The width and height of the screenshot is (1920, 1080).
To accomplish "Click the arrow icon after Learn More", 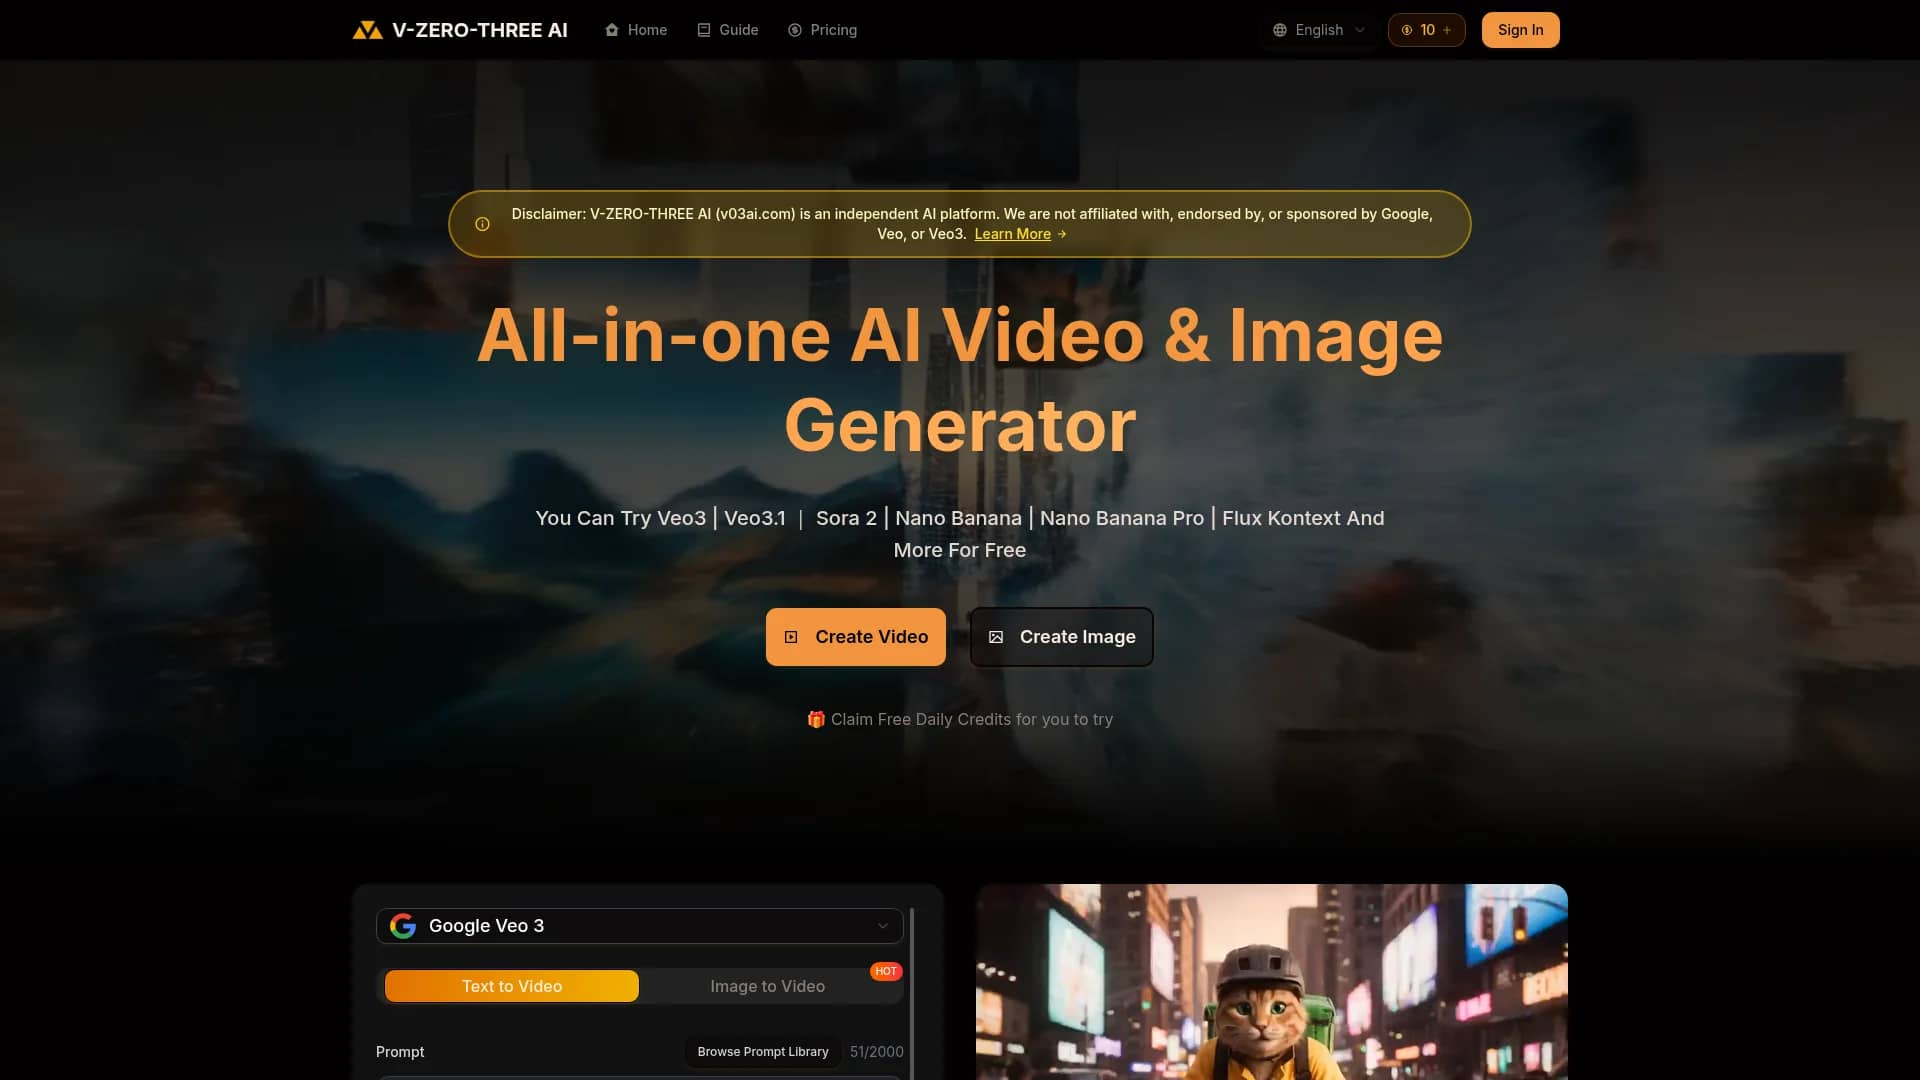I will 1062,234.
